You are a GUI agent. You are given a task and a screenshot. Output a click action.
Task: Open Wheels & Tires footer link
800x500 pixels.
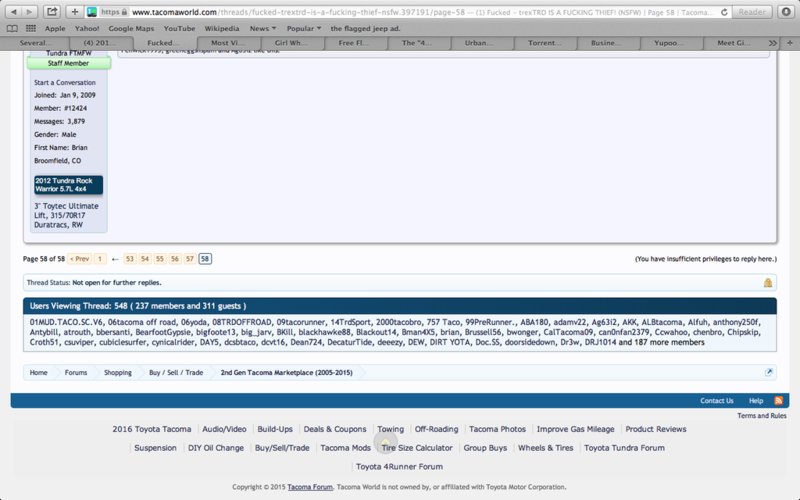[545, 448]
